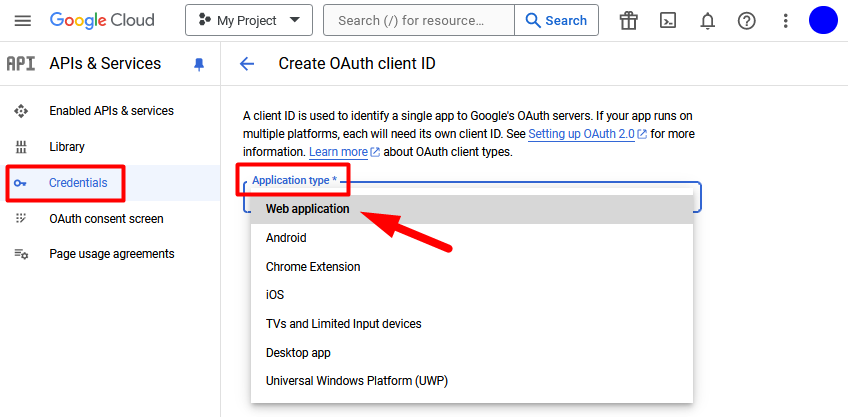
Task: Choose TVs and Limited Input devices
Action: 472,324
